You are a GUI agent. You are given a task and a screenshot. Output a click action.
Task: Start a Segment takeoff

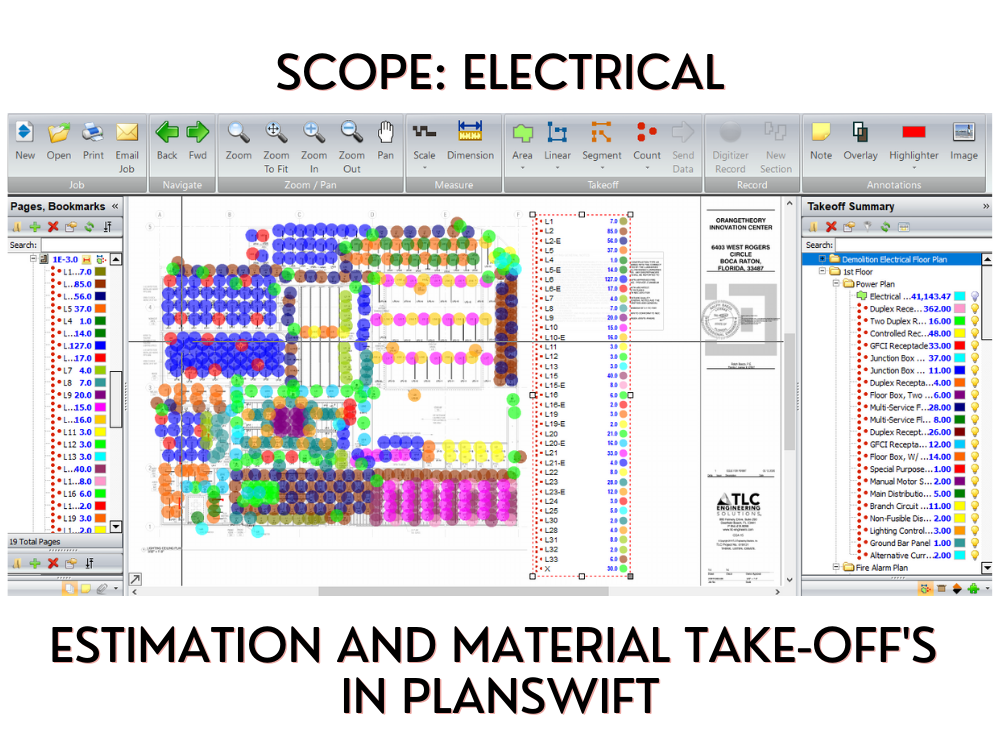click(x=601, y=132)
